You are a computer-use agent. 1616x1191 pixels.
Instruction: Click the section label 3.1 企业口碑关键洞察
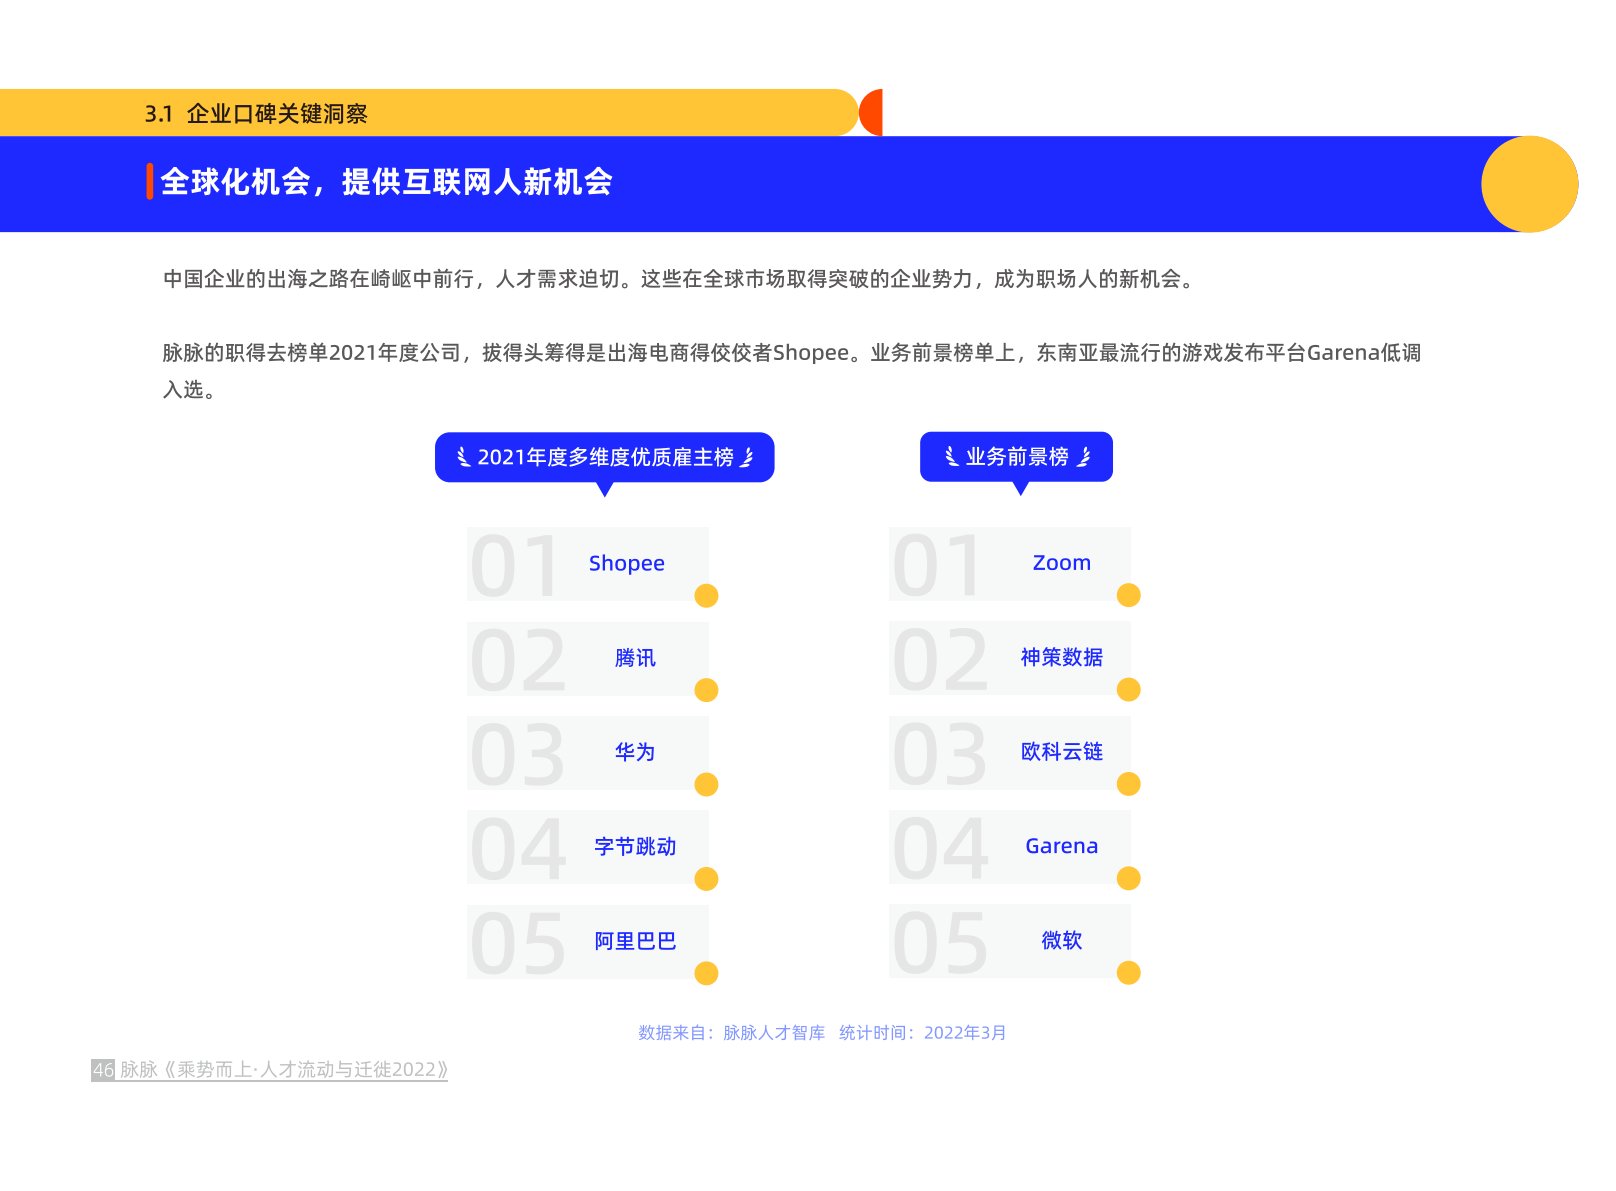point(256,114)
